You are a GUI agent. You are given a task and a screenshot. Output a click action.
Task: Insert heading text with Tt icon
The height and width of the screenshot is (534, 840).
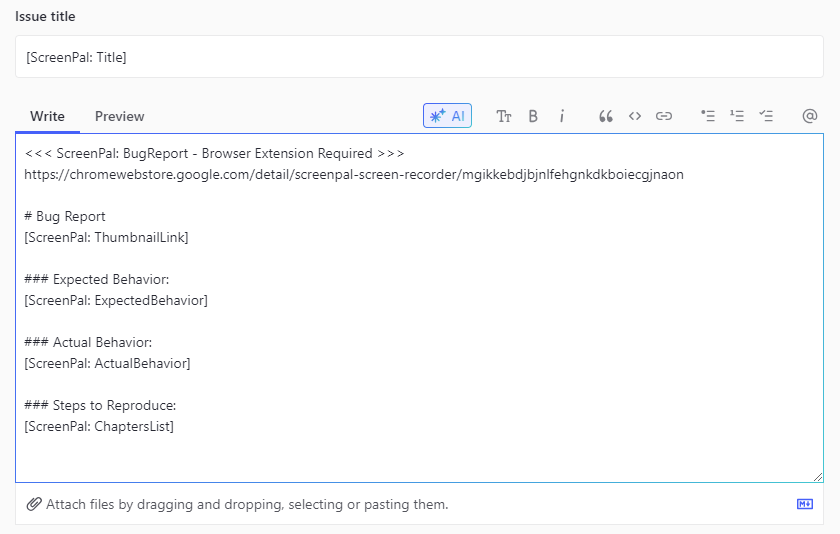[x=504, y=116]
